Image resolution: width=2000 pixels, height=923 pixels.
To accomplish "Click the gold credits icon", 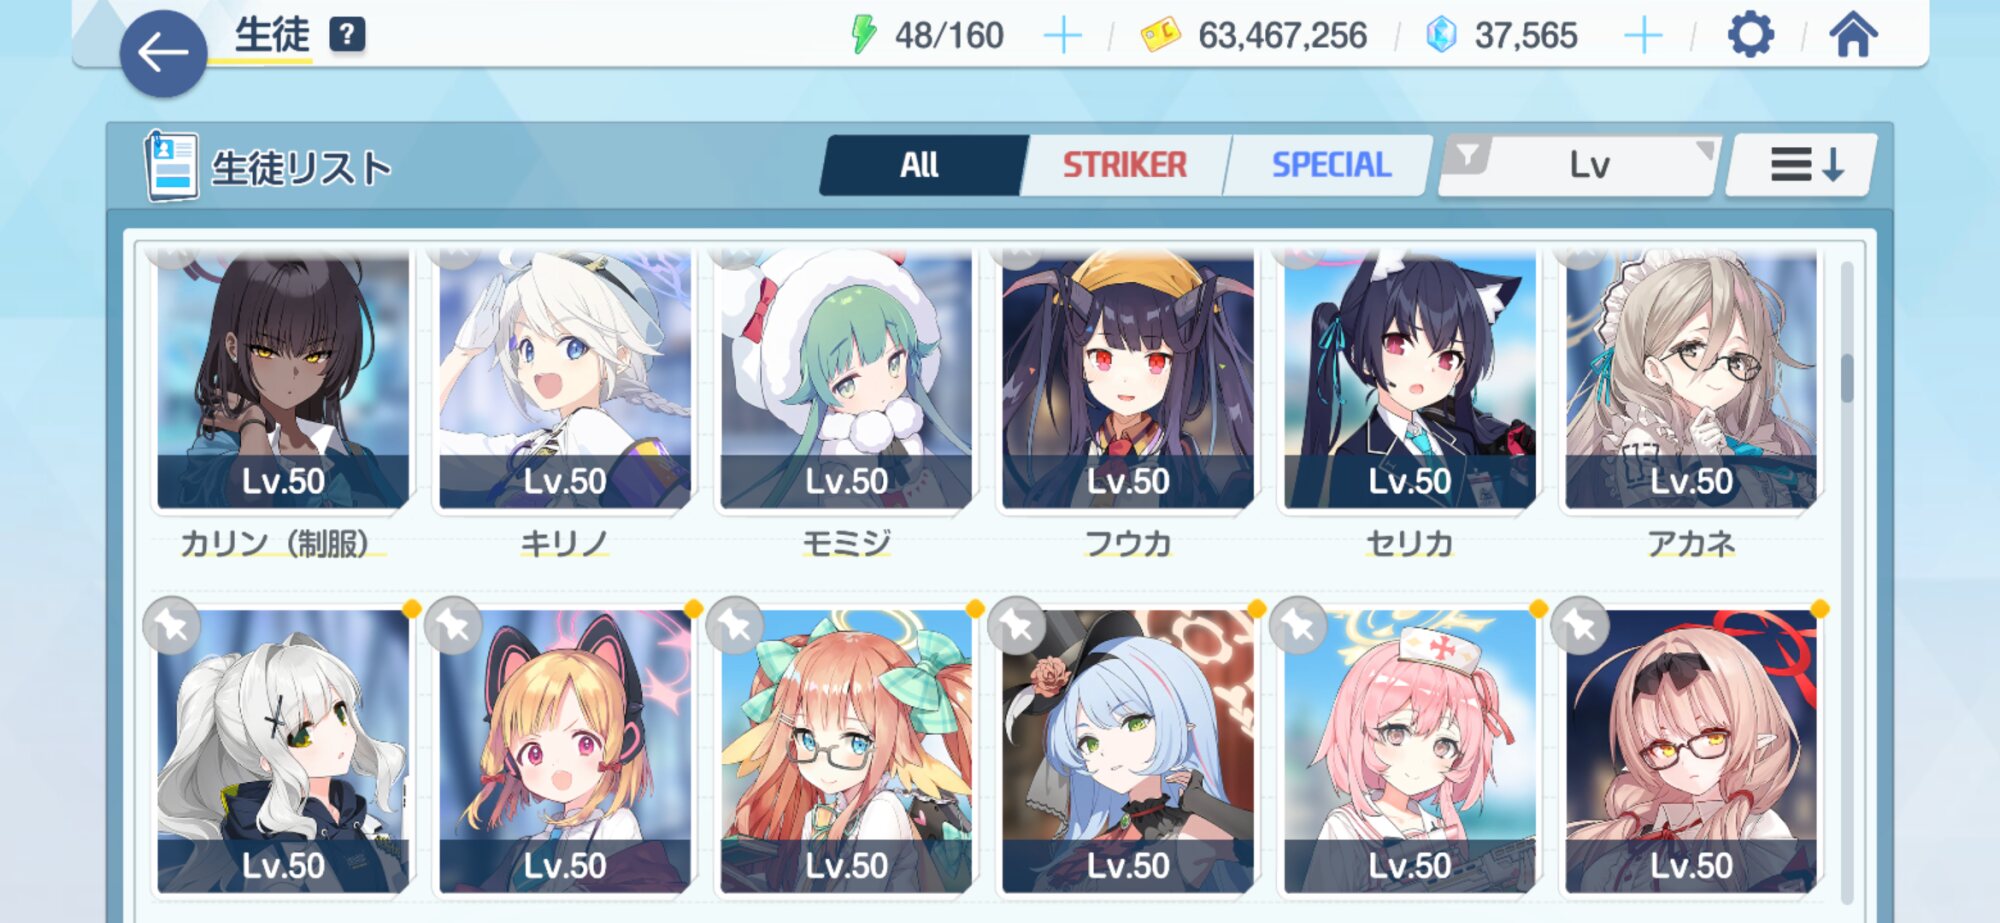I will click(1161, 36).
